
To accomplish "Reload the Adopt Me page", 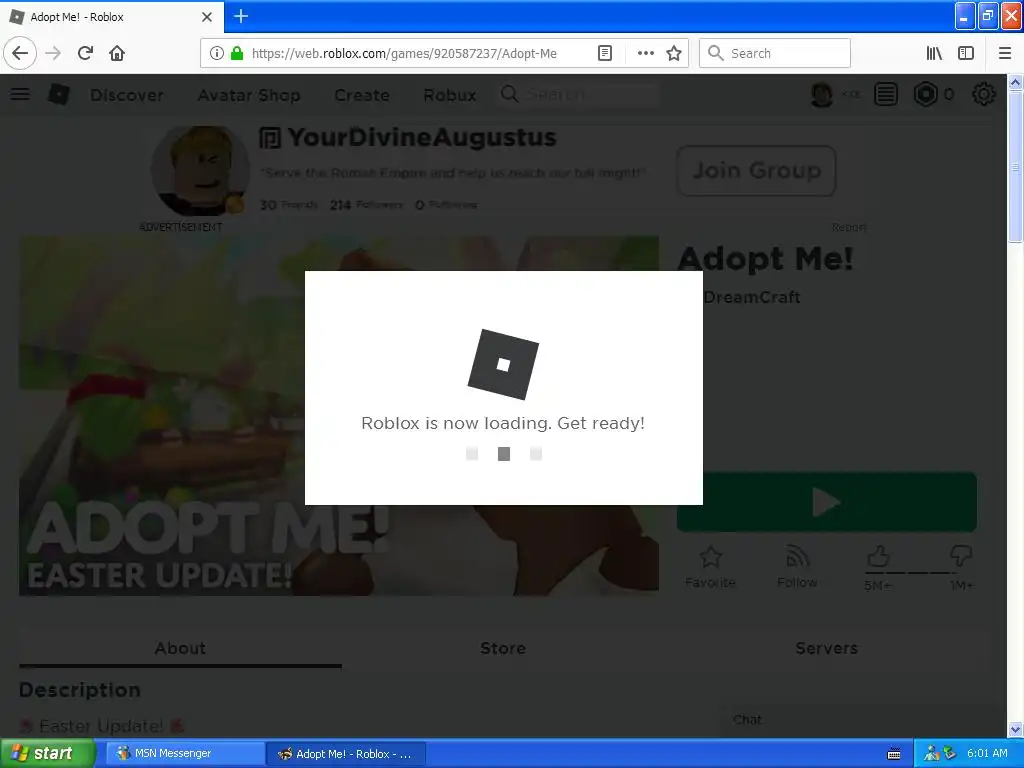I will click(86, 53).
